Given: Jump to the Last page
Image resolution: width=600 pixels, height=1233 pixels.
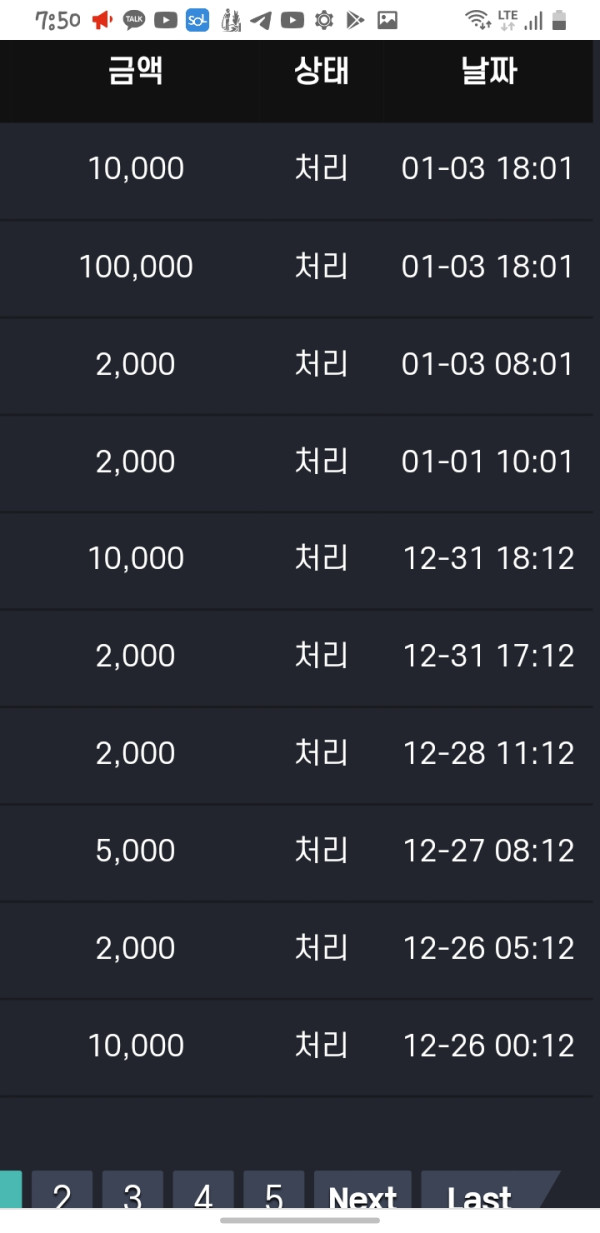Looking at the screenshot, I should 481,1193.
